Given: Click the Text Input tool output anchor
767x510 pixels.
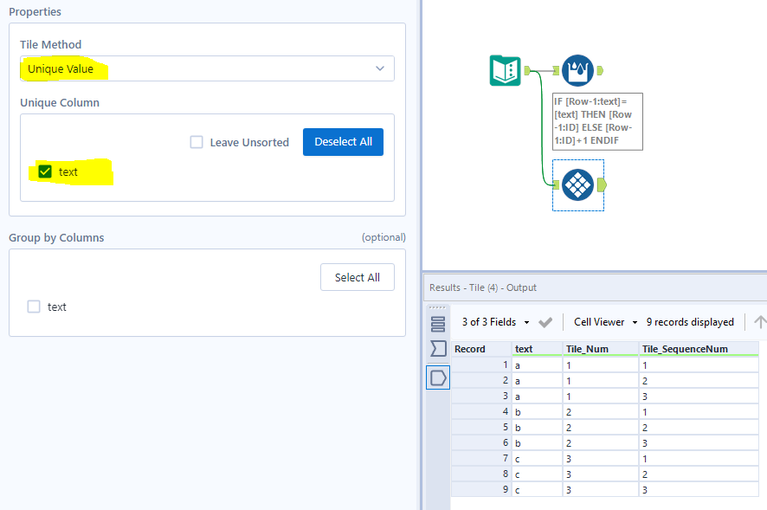Looking at the screenshot, I should pyautogui.click(x=527, y=71).
